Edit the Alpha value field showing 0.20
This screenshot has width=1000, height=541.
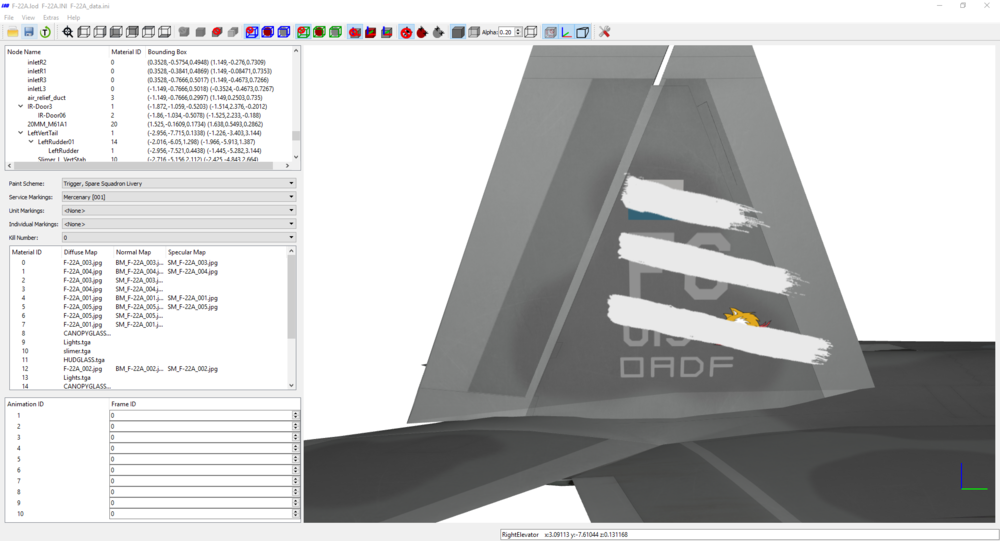[x=506, y=32]
